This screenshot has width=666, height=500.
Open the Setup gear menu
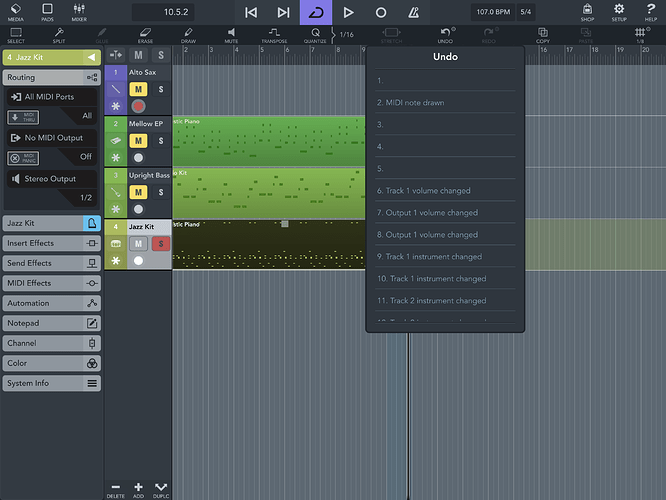[x=619, y=12]
